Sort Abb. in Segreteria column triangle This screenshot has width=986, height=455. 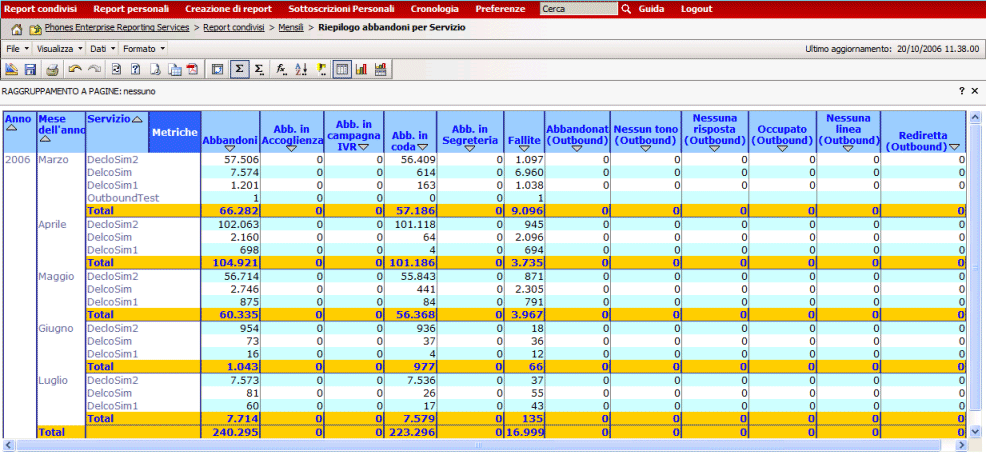(470, 148)
